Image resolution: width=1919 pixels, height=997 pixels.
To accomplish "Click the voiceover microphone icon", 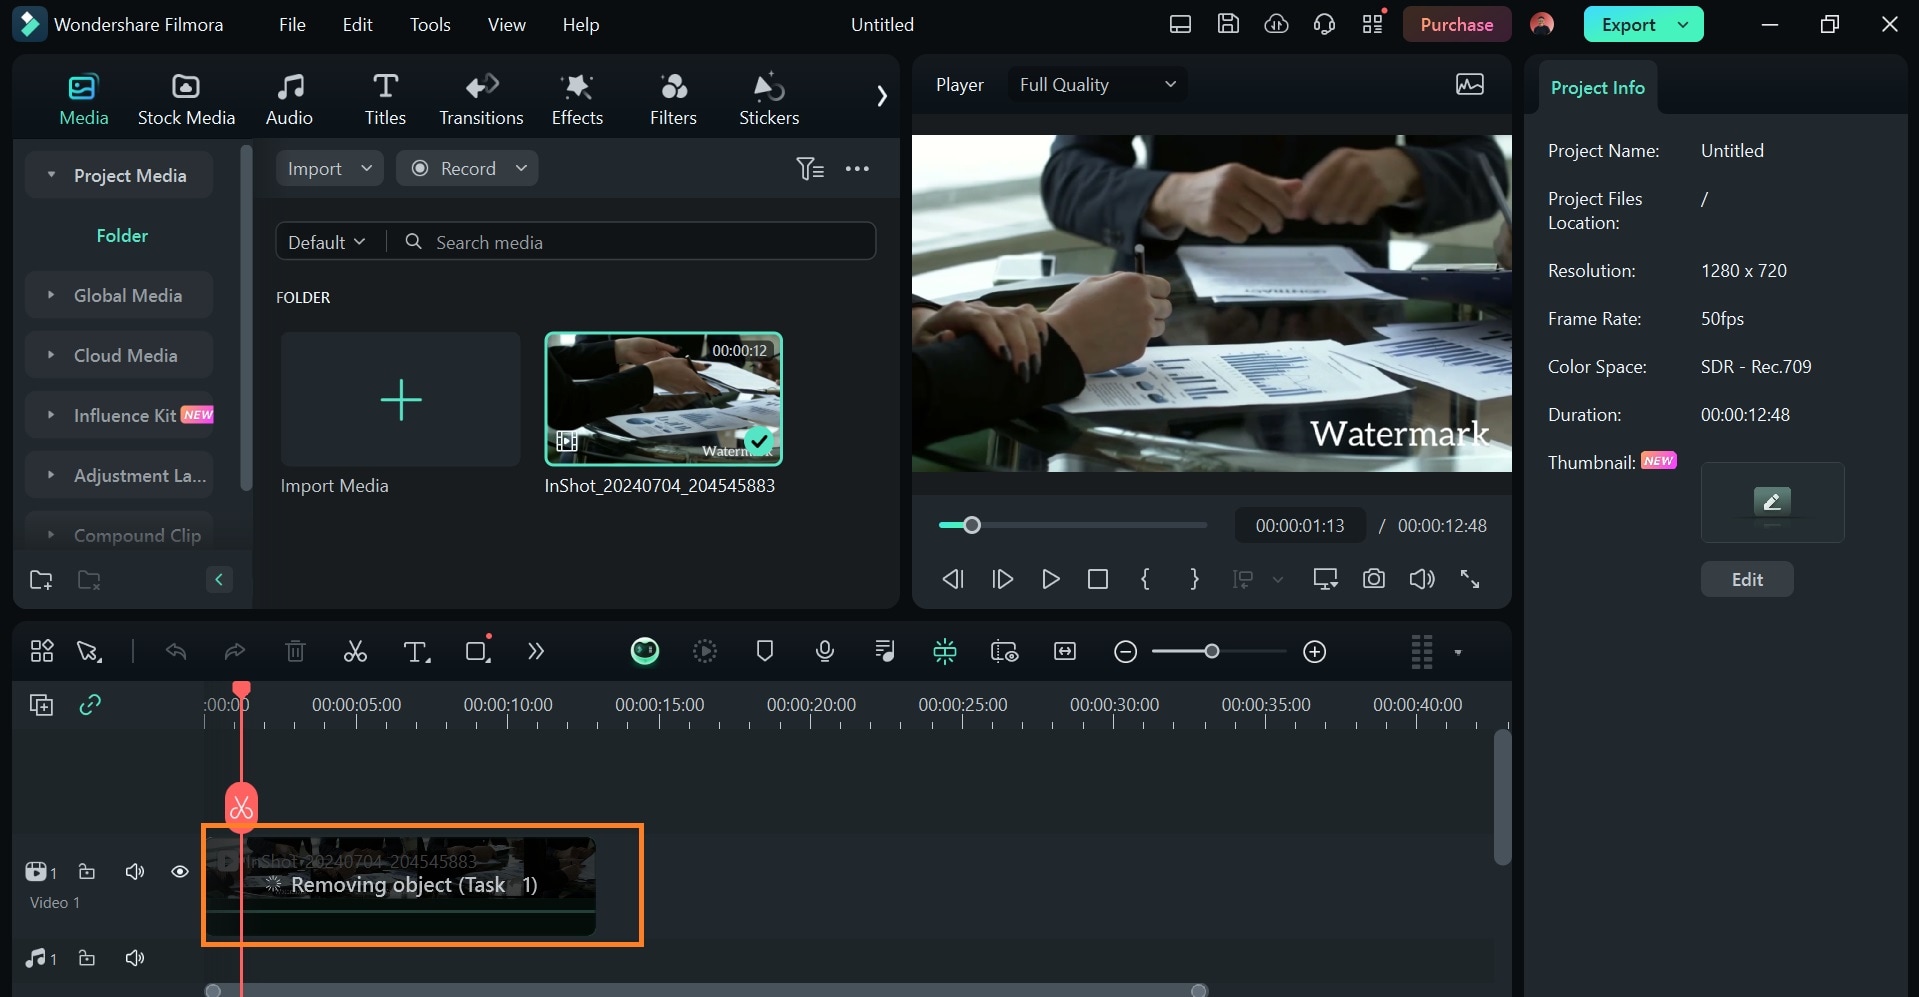I will point(825,652).
